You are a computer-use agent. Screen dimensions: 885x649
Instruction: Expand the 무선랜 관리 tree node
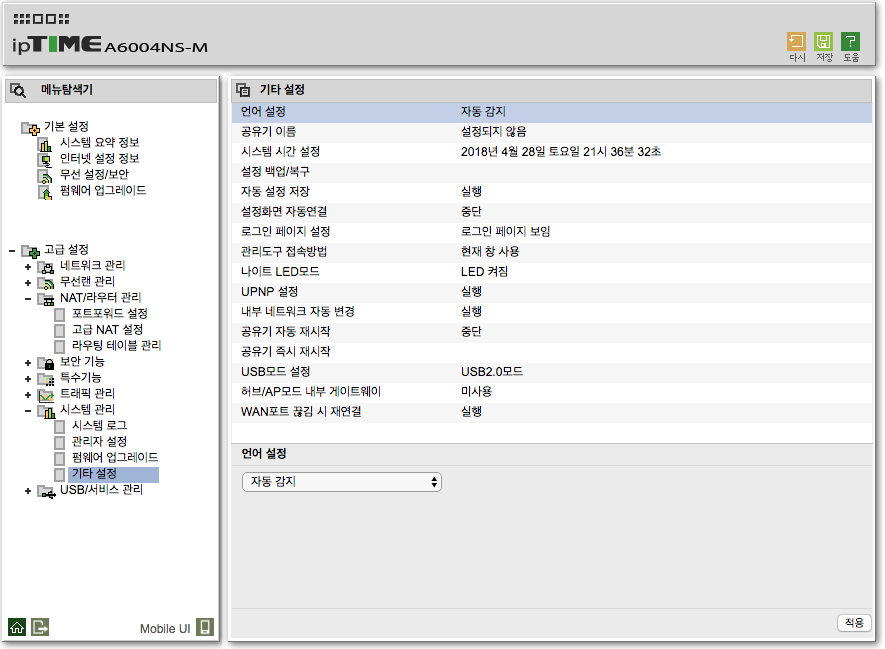[x=28, y=283]
